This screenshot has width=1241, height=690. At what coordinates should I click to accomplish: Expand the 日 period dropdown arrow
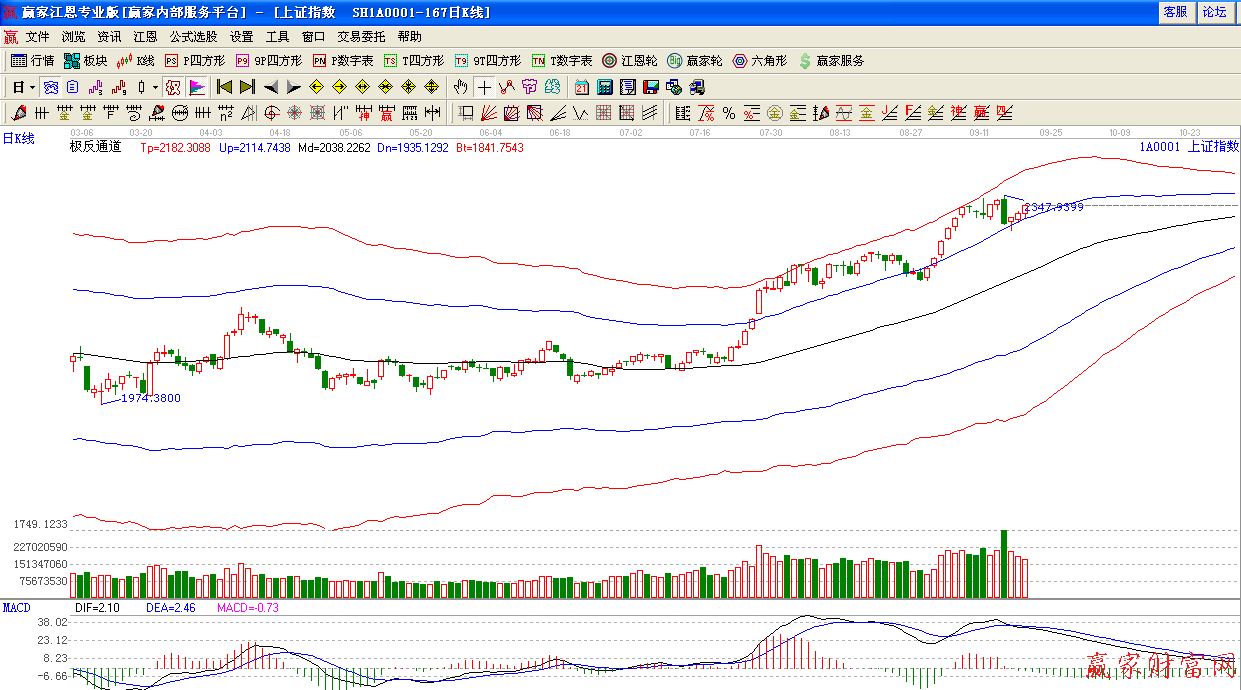click(x=32, y=87)
